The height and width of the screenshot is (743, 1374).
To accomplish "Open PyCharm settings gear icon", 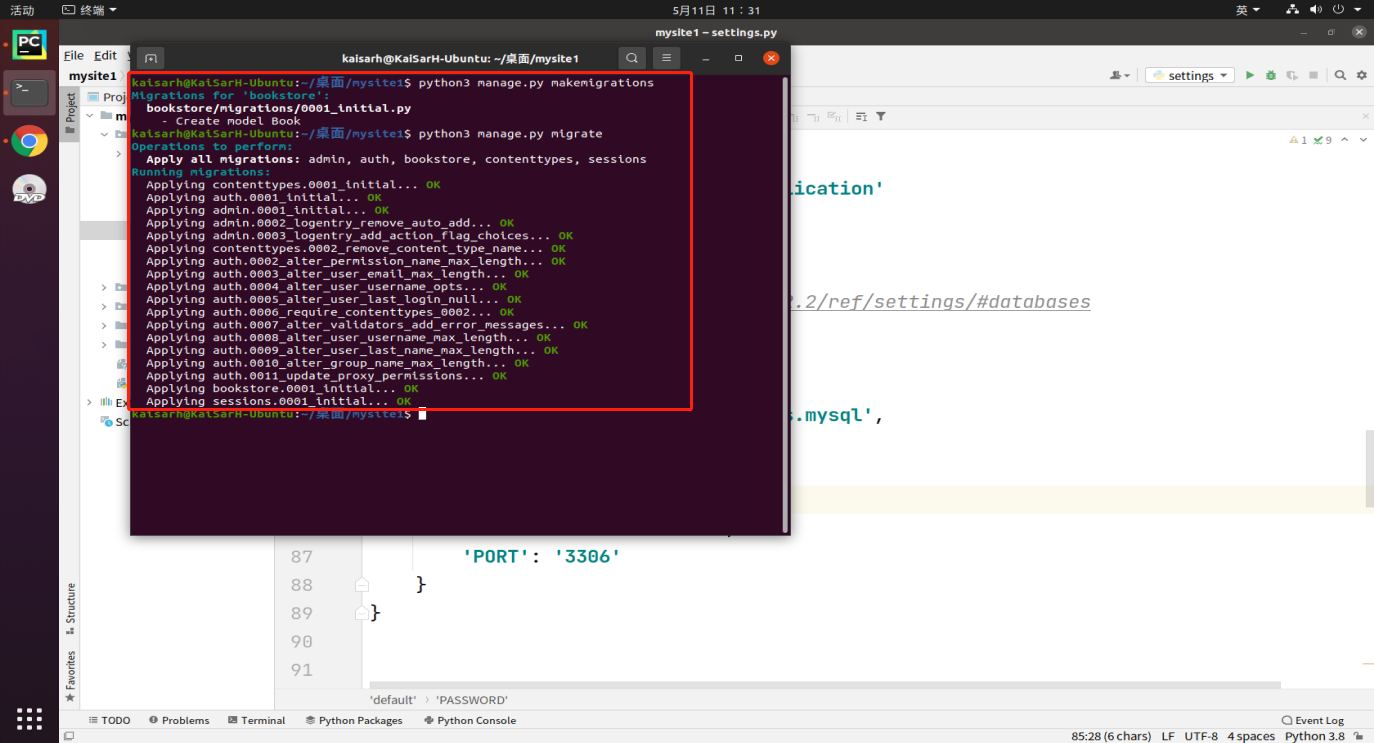I will pyautogui.click(x=1362, y=75).
